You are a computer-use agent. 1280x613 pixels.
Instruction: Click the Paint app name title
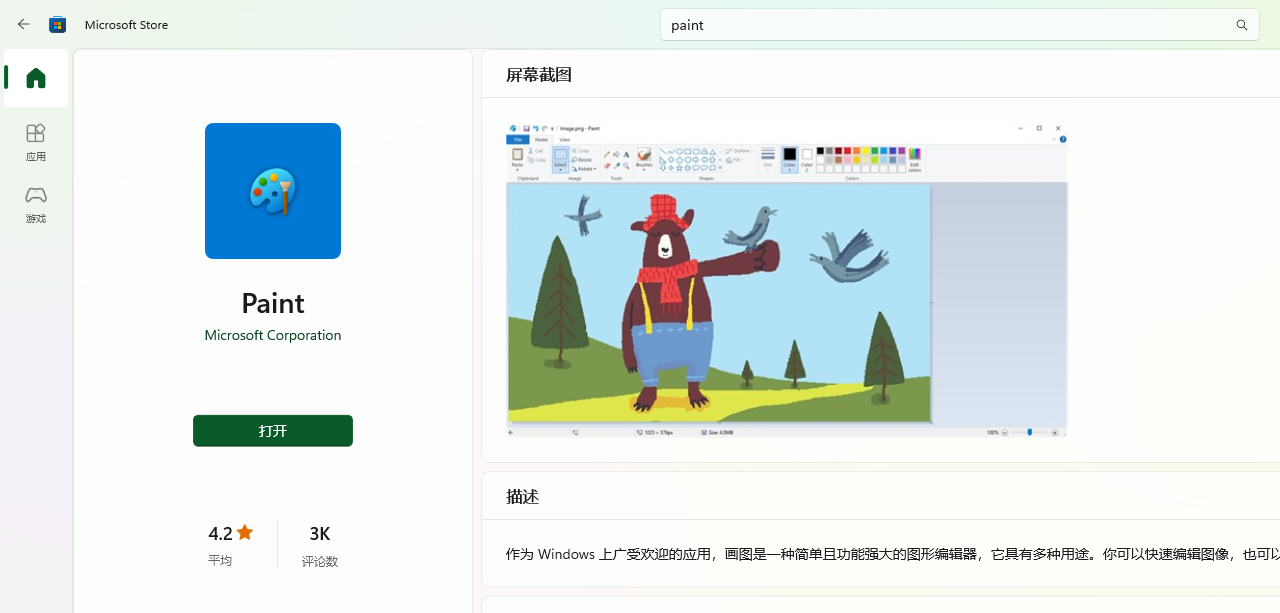click(x=273, y=302)
